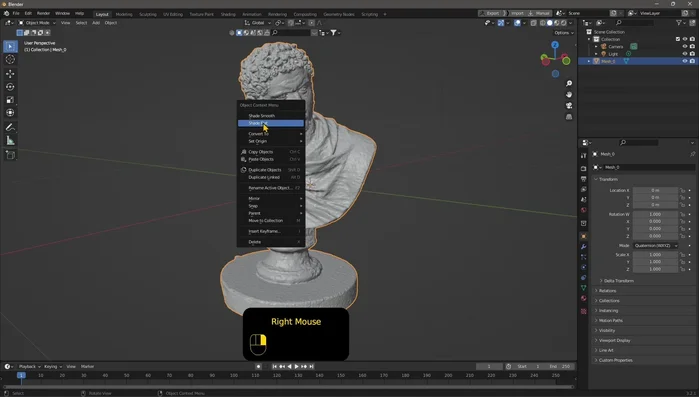This screenshot has width=699, height=397.
Task: Open the Object properties tab icon
Action: click(584, 236)
